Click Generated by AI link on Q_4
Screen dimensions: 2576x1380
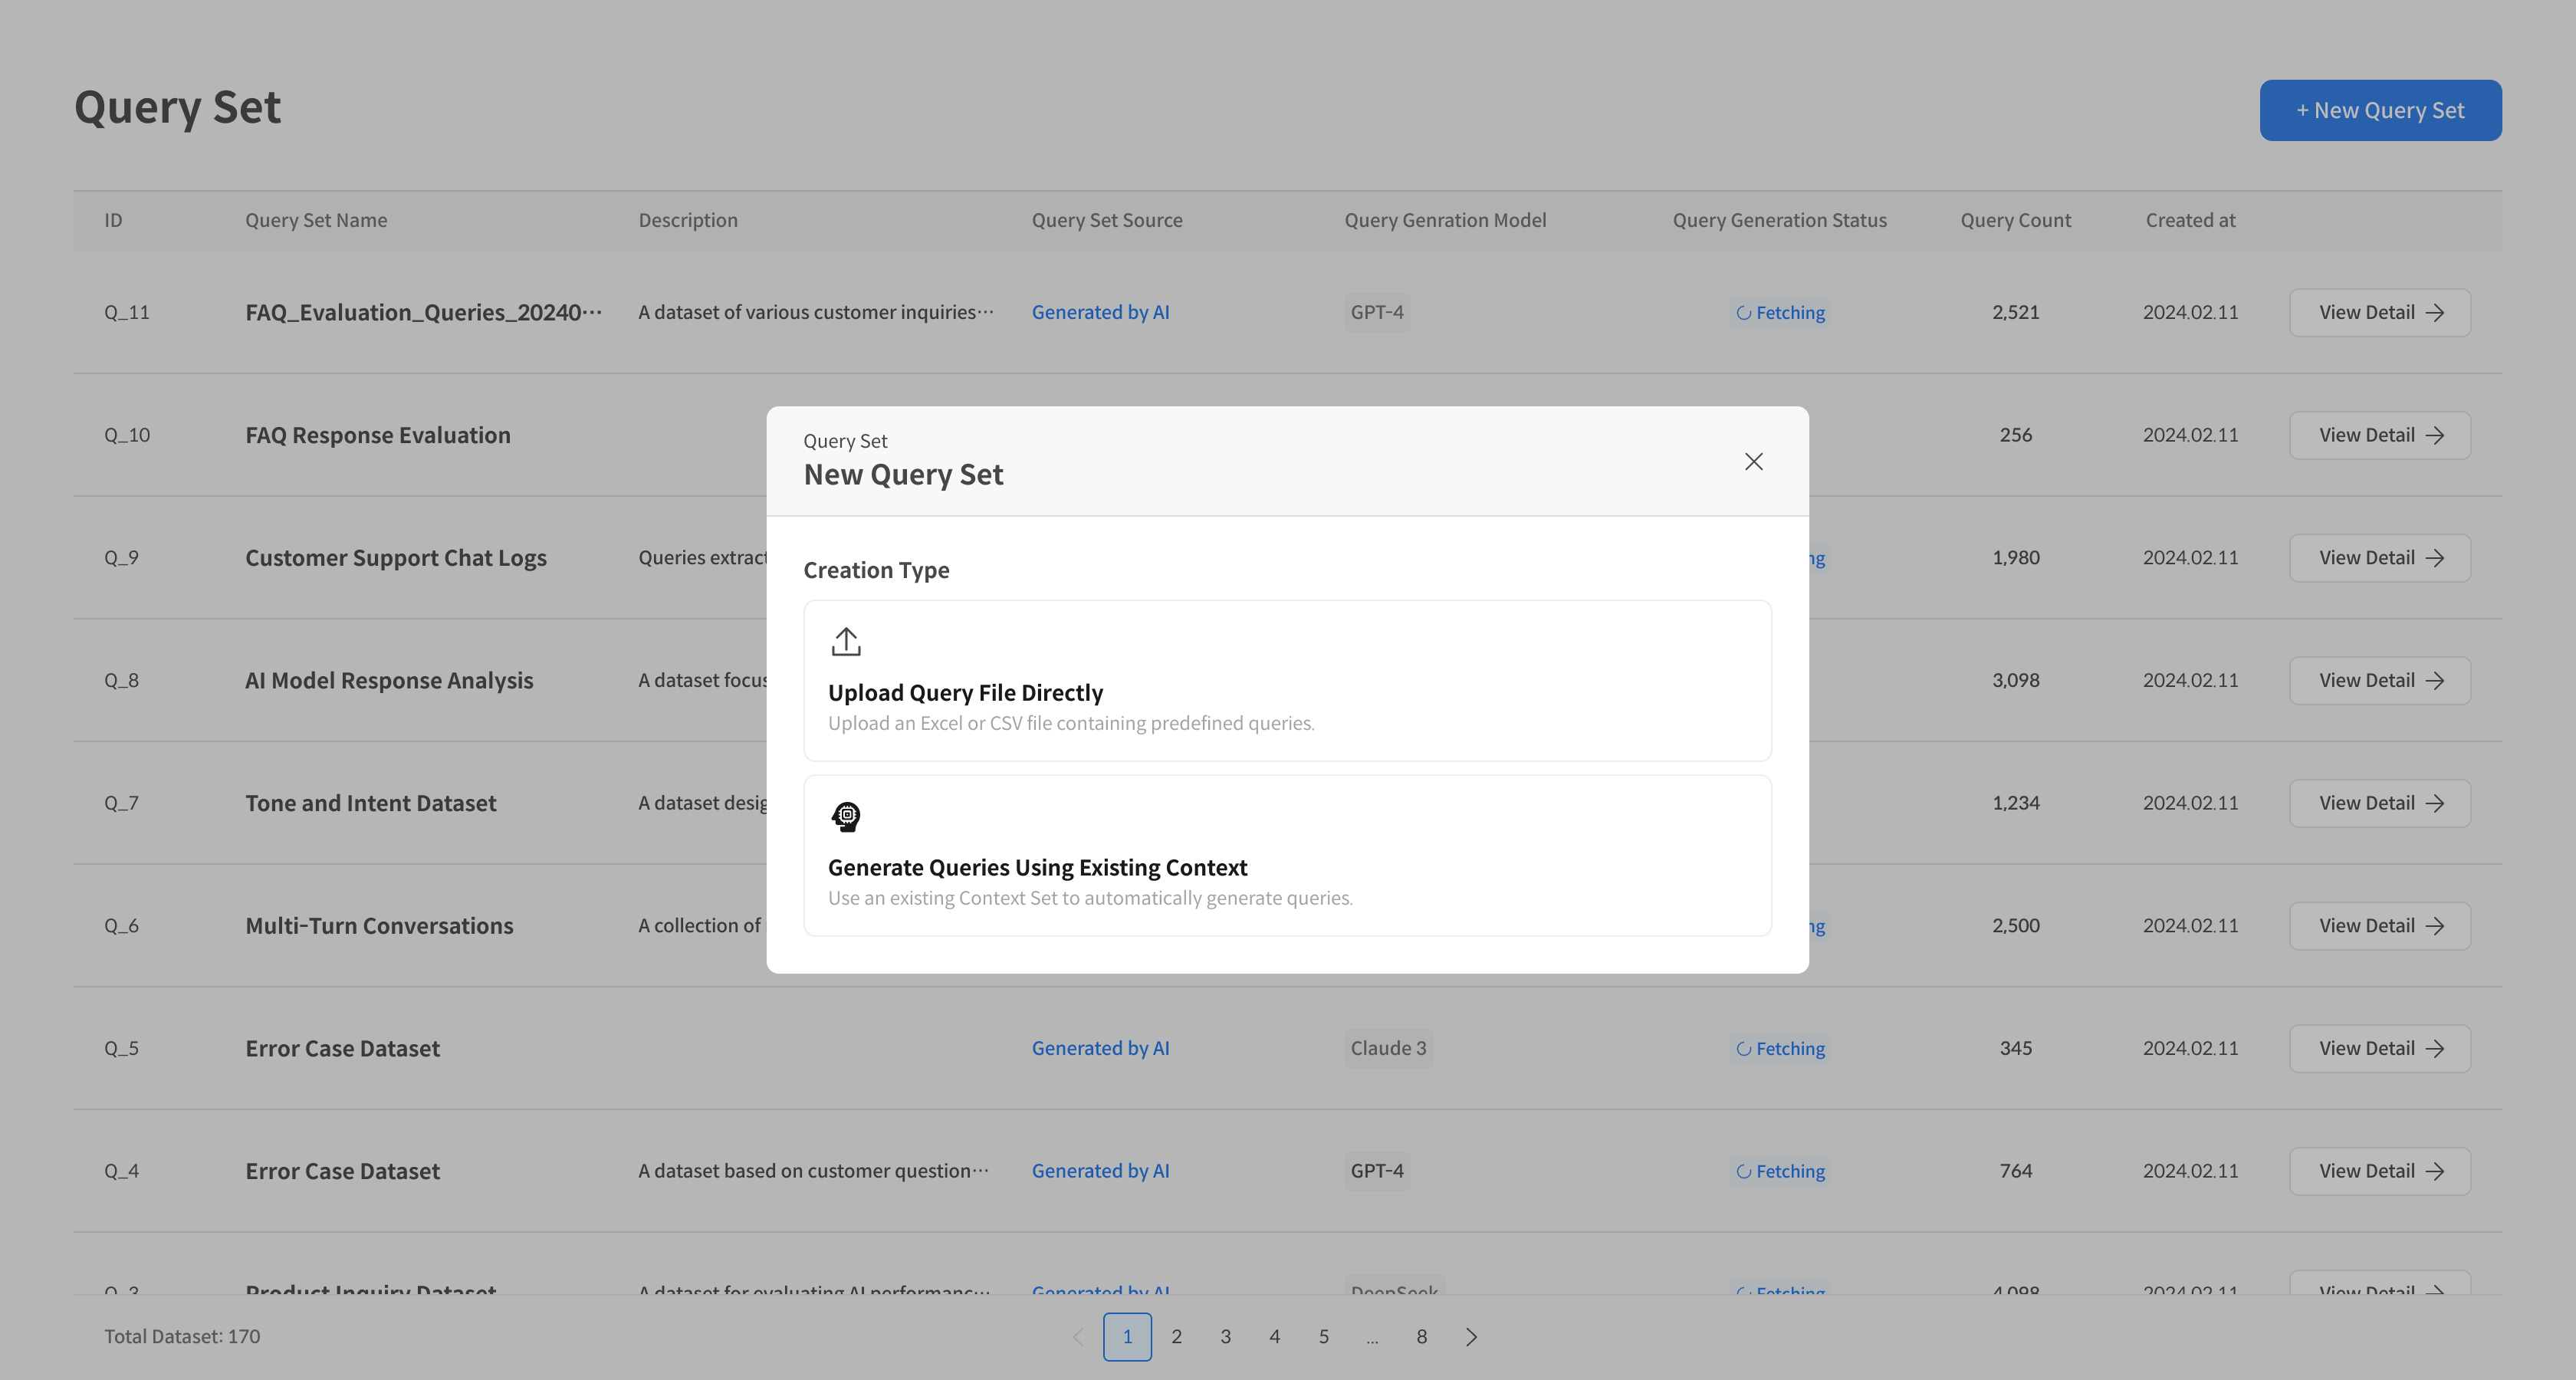tap(1100, 1171)
